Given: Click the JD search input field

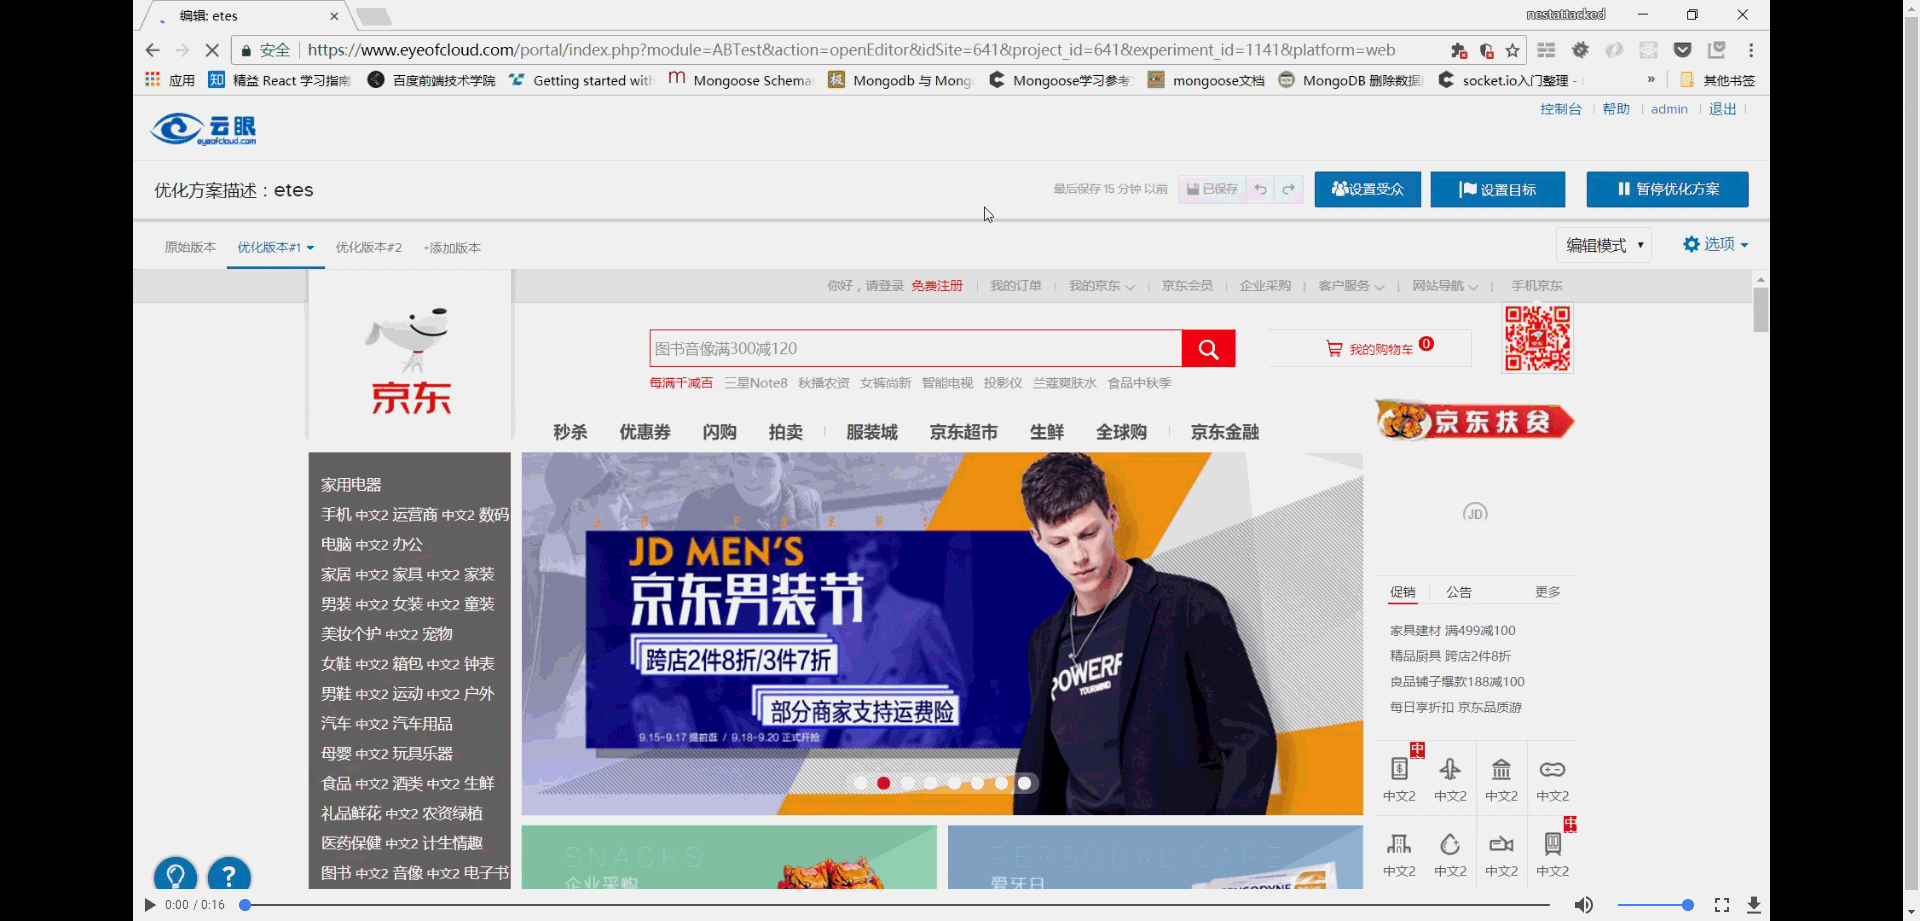Looking at the screenshot, I should 915,349.
